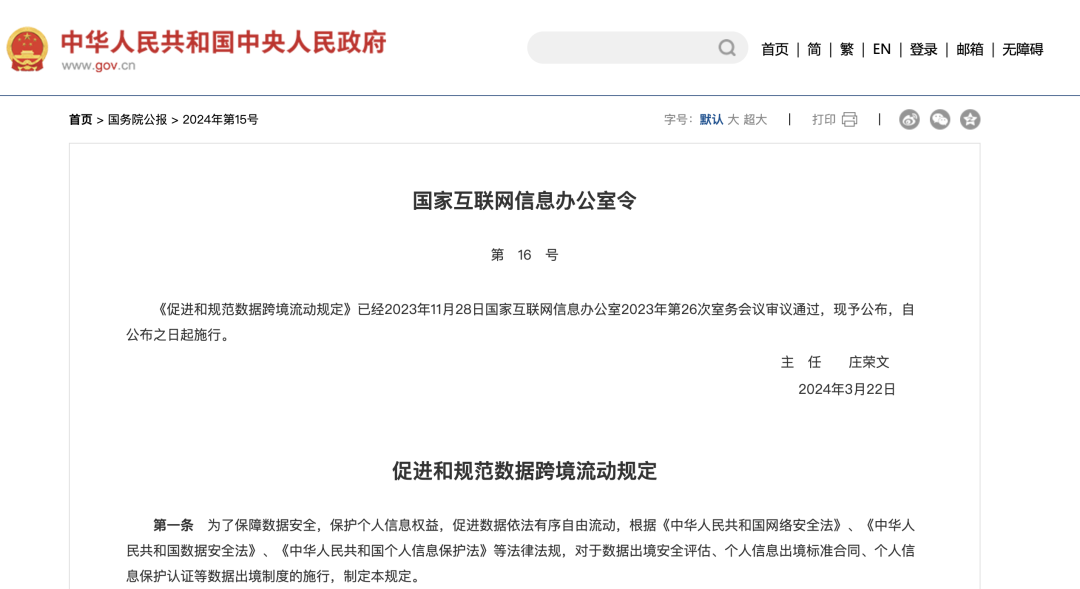Set font size to 大
Image resolution: width=1080 pixels, height=589 pixels.
(x=733, y=120)
